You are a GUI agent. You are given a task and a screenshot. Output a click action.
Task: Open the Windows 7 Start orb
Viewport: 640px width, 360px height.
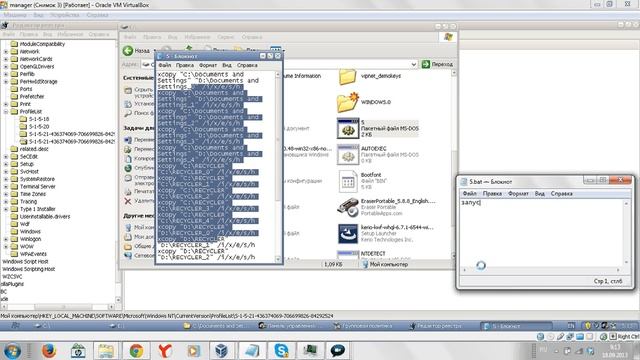(x=12, y=351)
